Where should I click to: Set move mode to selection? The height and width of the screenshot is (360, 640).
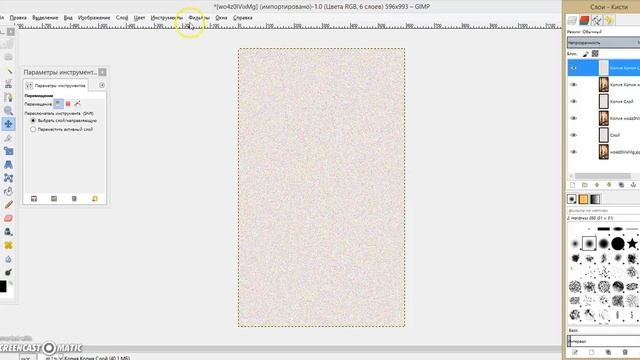click(68, 104)
